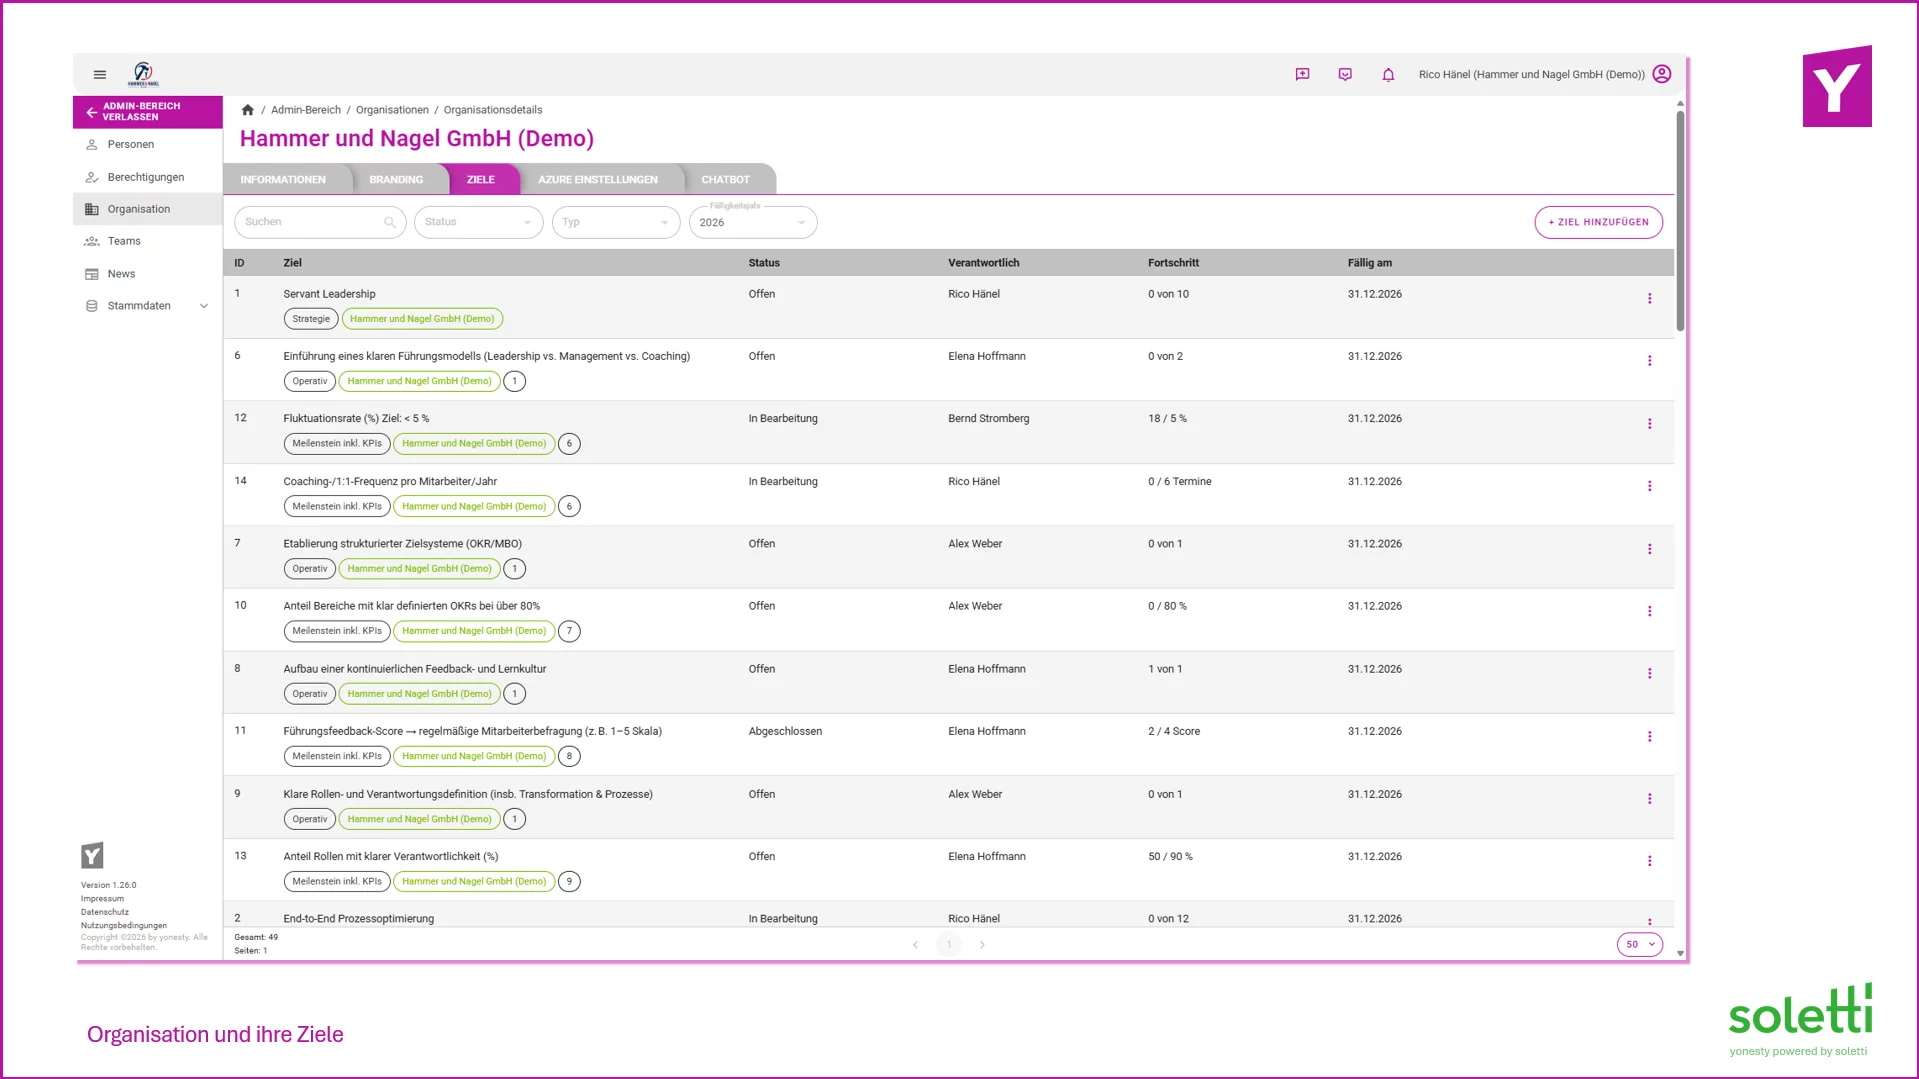The height and width of the screenshot is (1079, 1919).
Task: Open the Datenschutz link
Action: (x=105, y=912)
